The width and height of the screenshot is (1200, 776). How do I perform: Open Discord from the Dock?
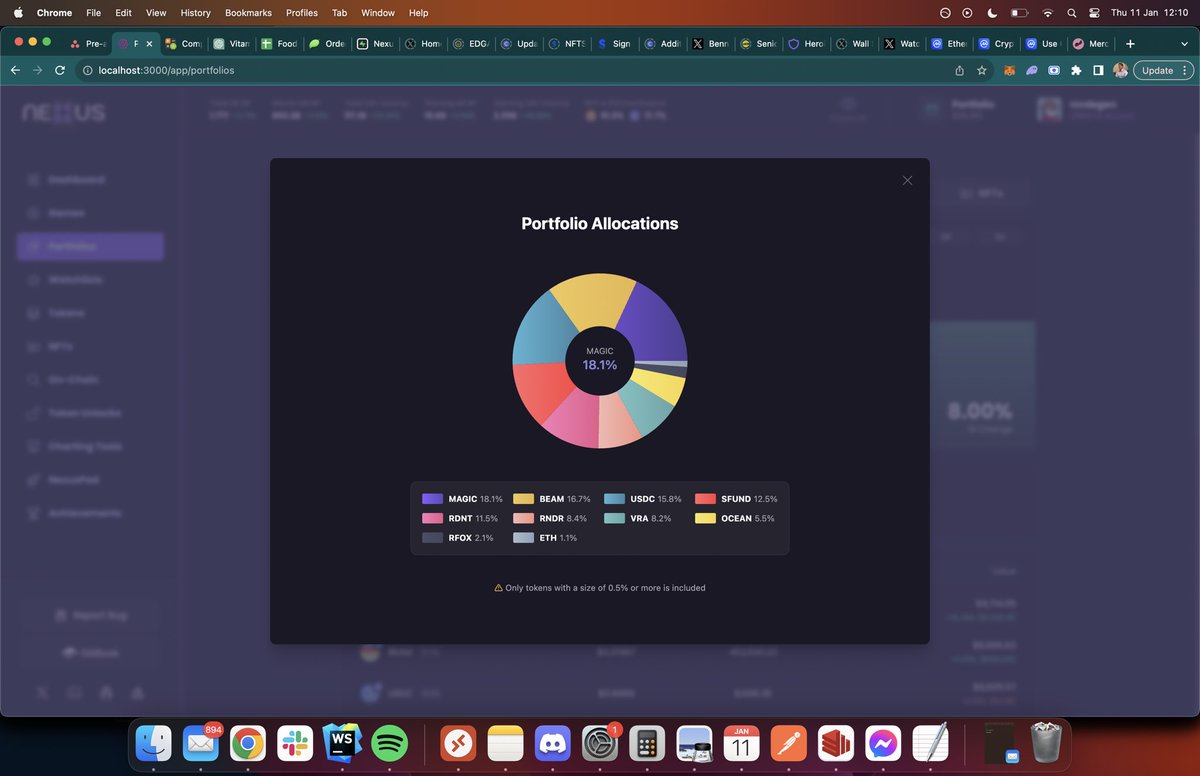coord(553,744)
